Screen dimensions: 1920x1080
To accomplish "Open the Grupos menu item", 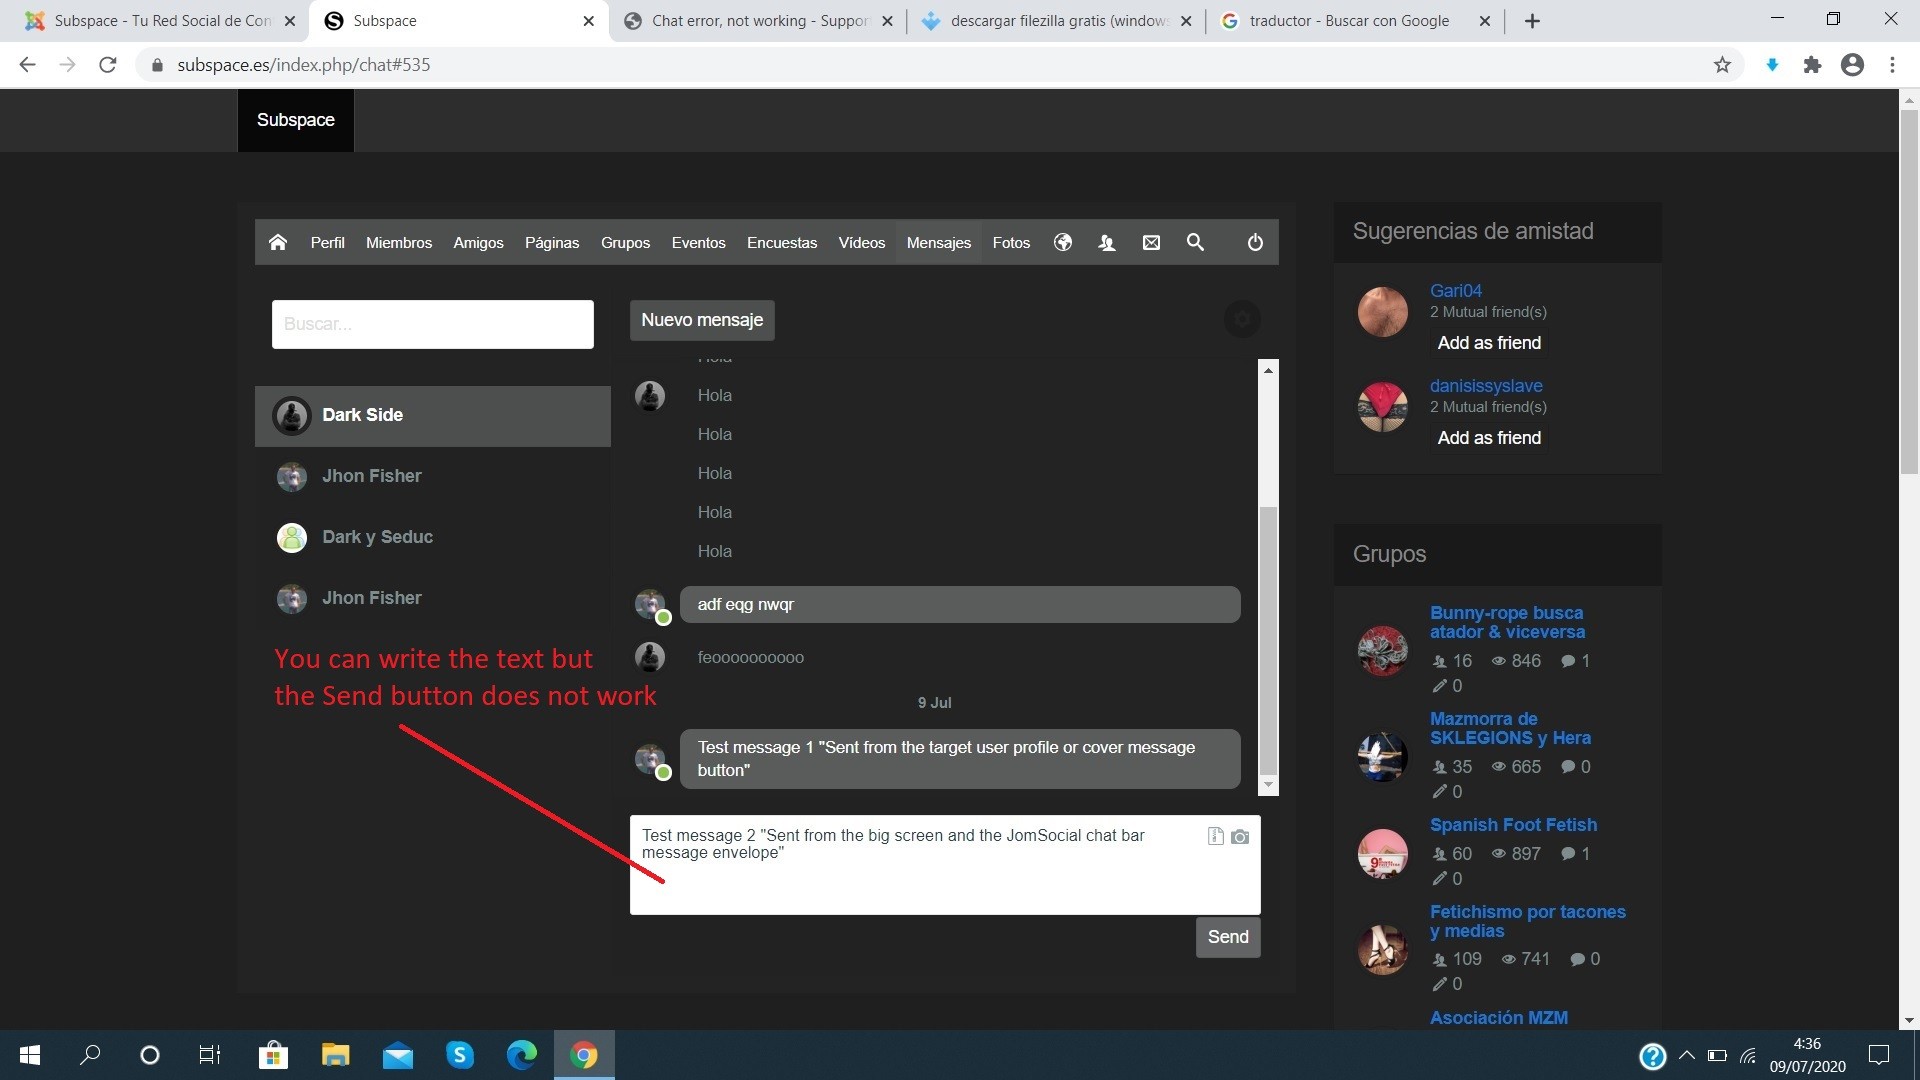I will tap(625, 242).
